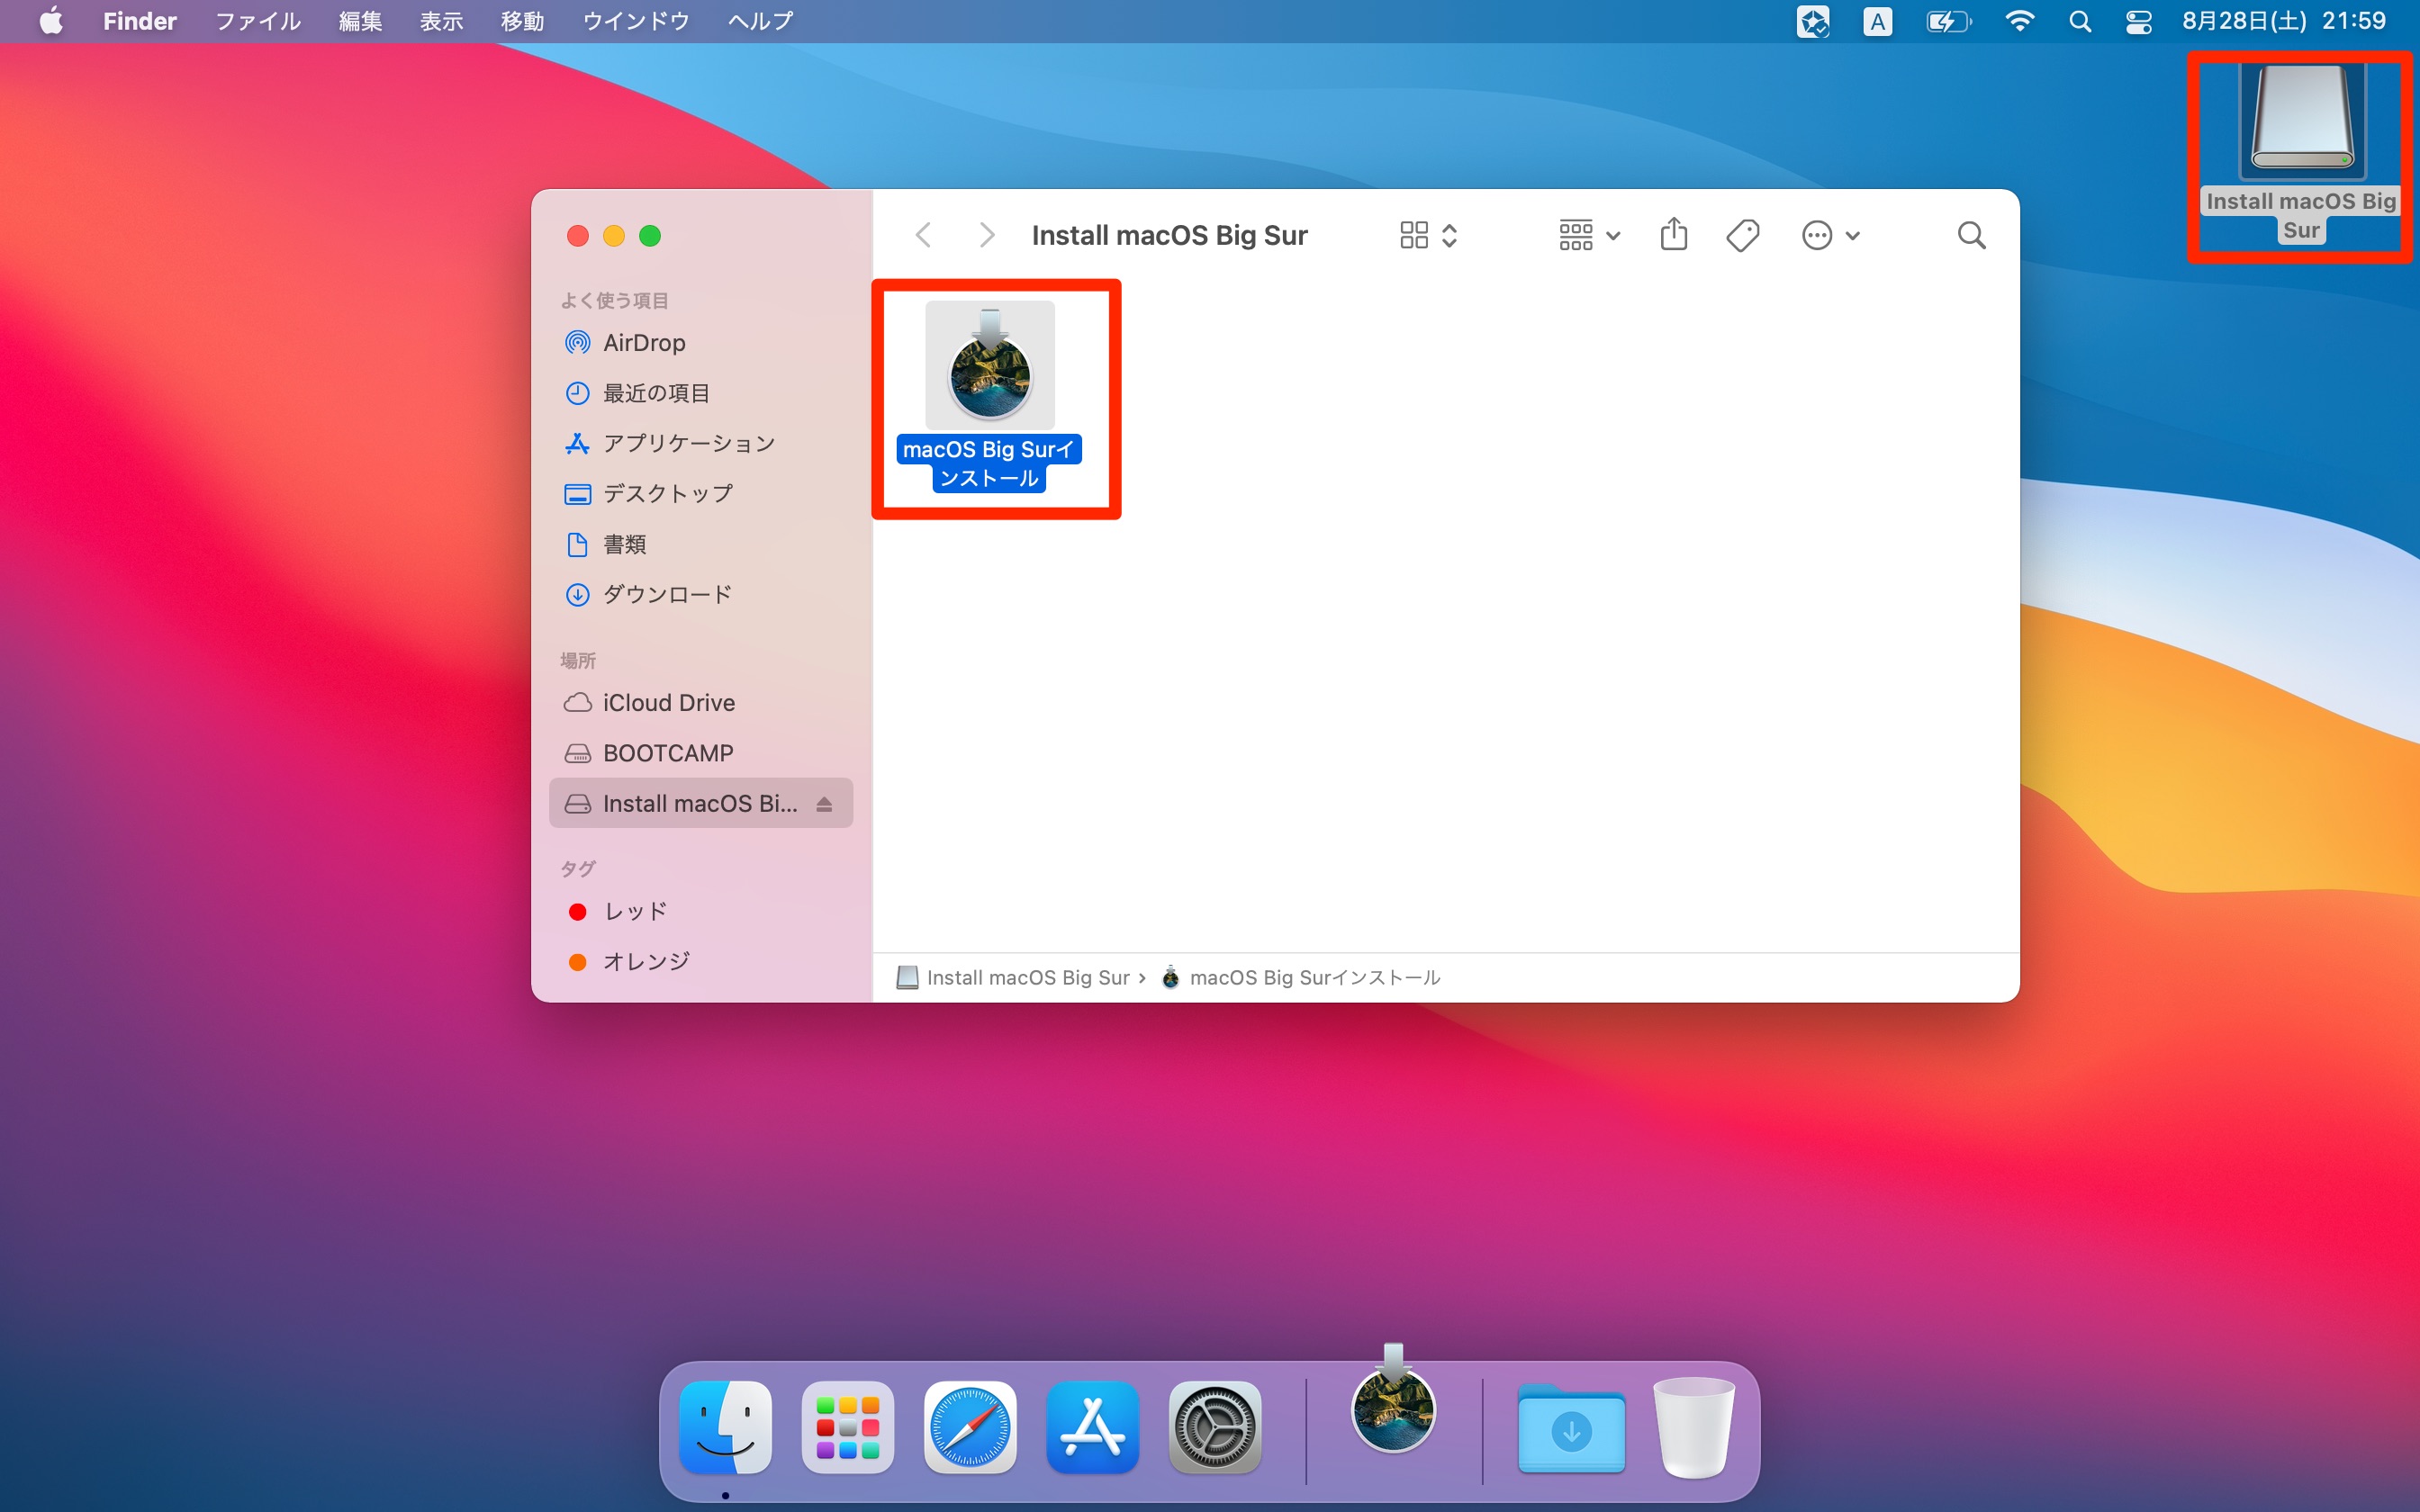Open the ファイル menu
The image size is (2420, 1512).
258,21
